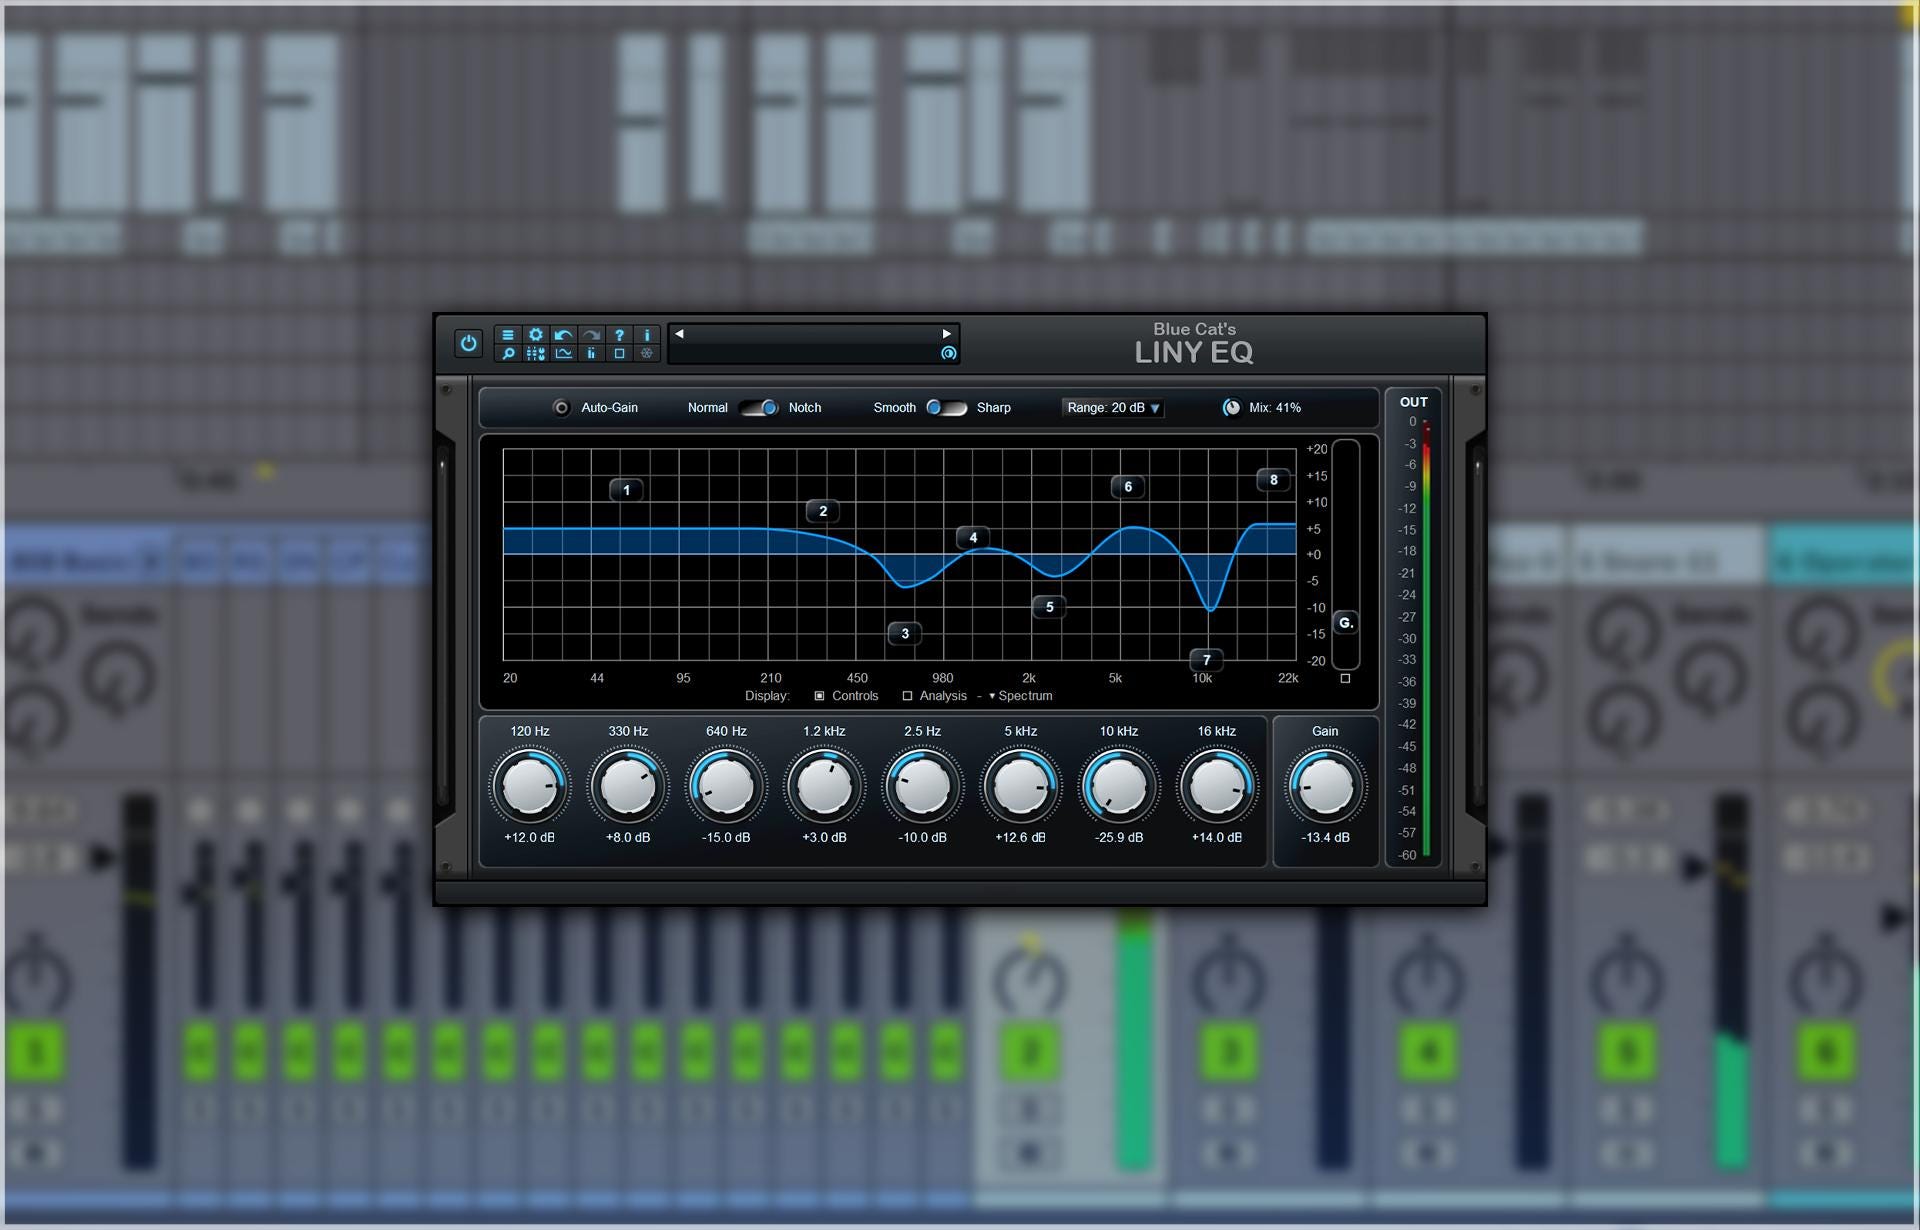This screenshot has height=1230, width=1920.
Task: Open the main menu hamburger icon
Action: pyautogui.click(x=508, y=335)
